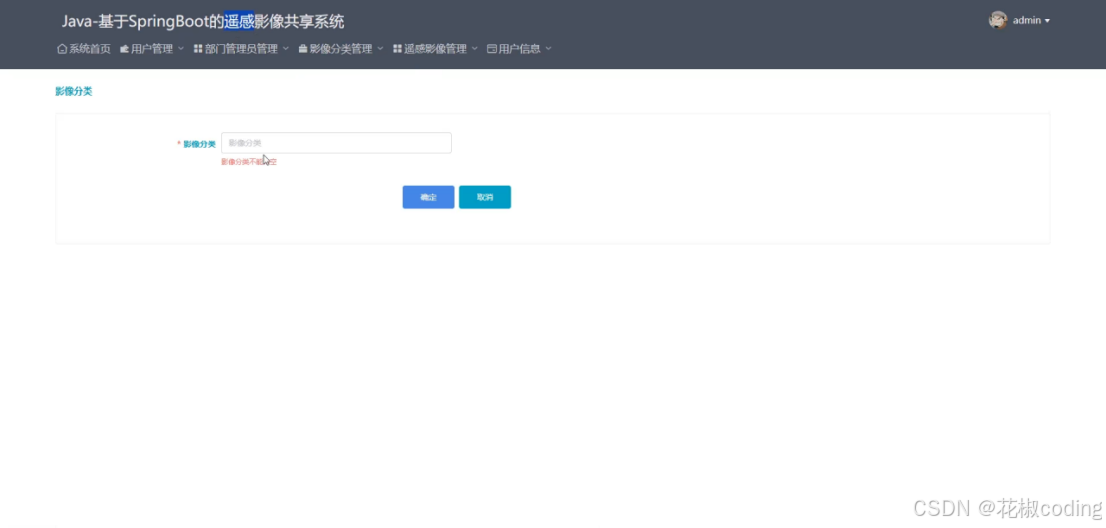1106x528 pixels.
Task: Open the 用户信息 menu
Action: tap(519, 49)
